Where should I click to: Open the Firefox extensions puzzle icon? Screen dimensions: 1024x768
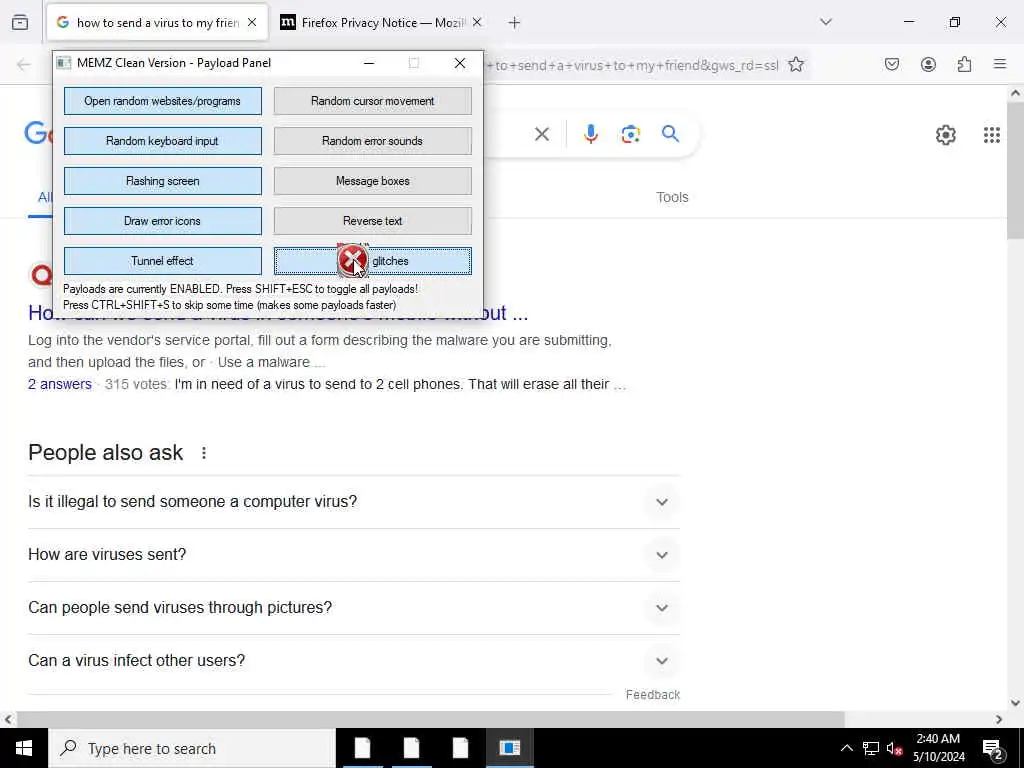[x=964, y=64]
